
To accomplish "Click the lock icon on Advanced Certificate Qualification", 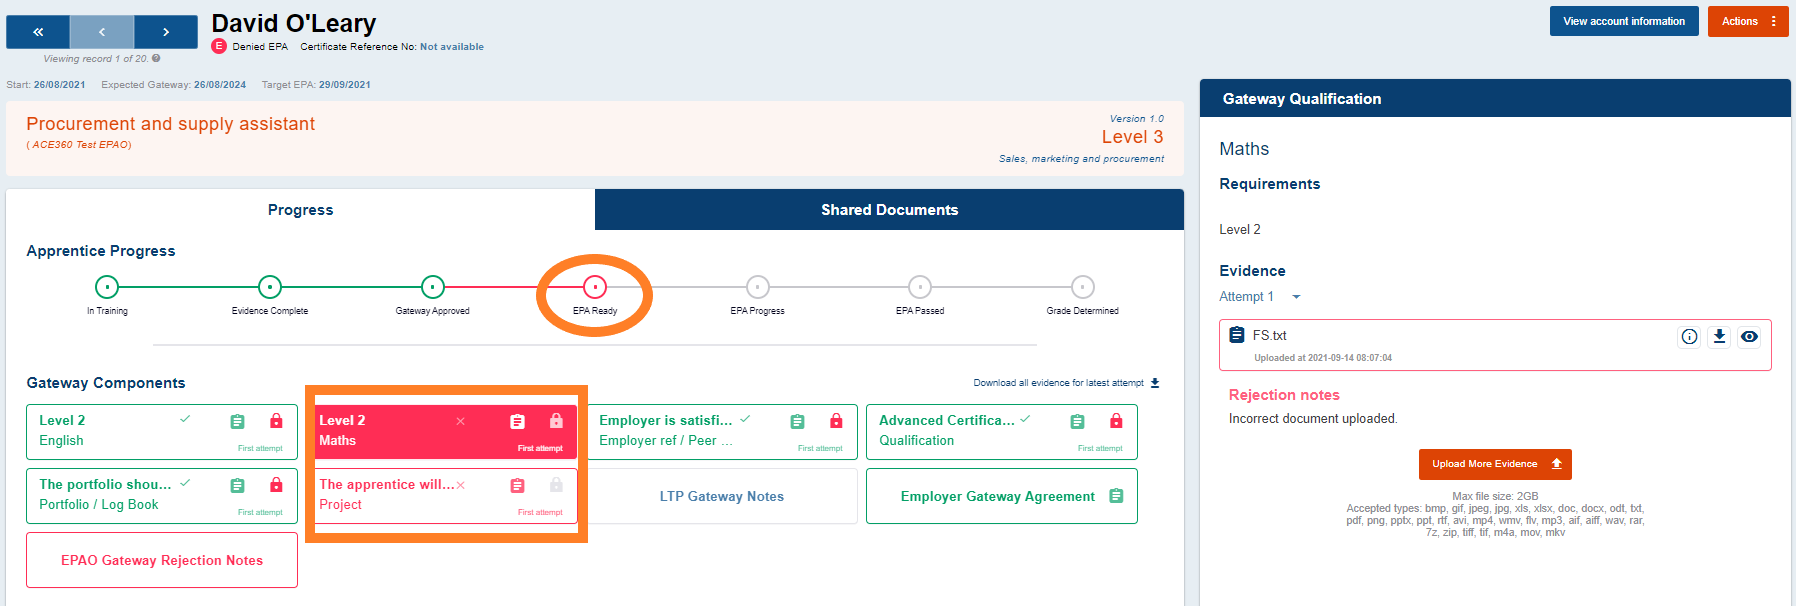I will point(1116,421).
